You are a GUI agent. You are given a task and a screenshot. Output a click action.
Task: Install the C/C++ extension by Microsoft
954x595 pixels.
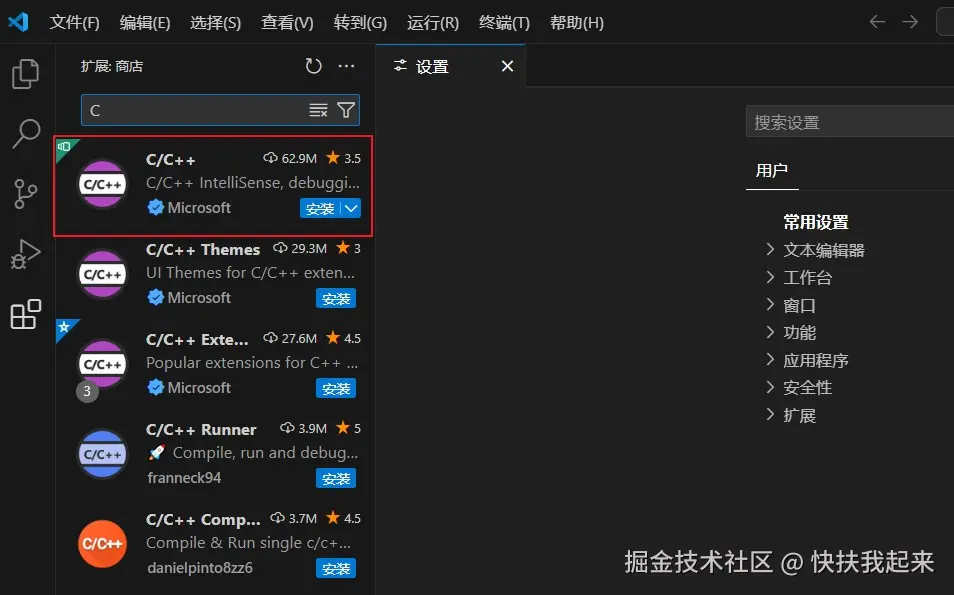tap(320, 208)
